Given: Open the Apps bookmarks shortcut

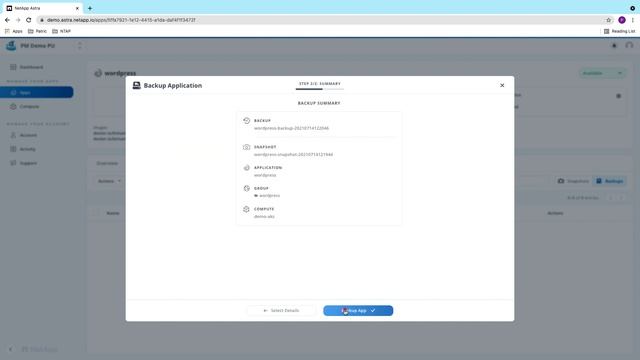Looking at the screenshot, I should click(x=13, y=31).
